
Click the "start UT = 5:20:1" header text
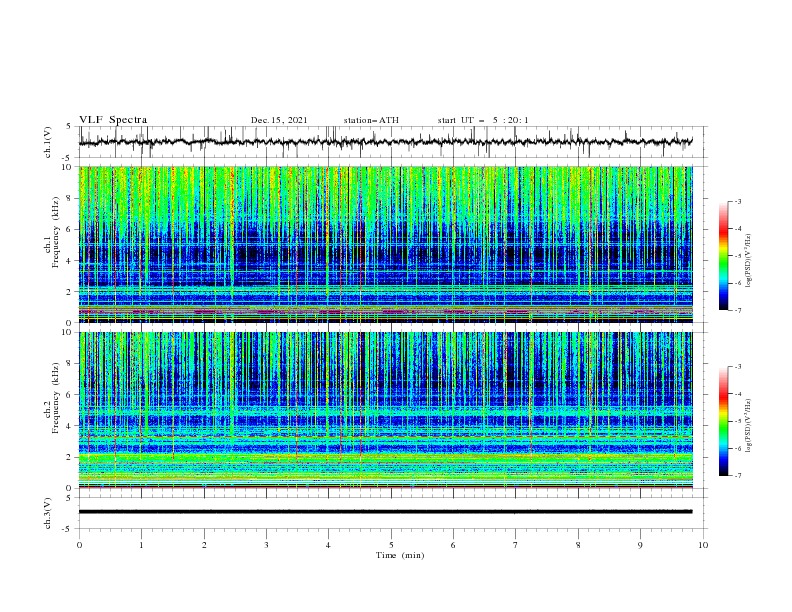click(x=483, y=120)
